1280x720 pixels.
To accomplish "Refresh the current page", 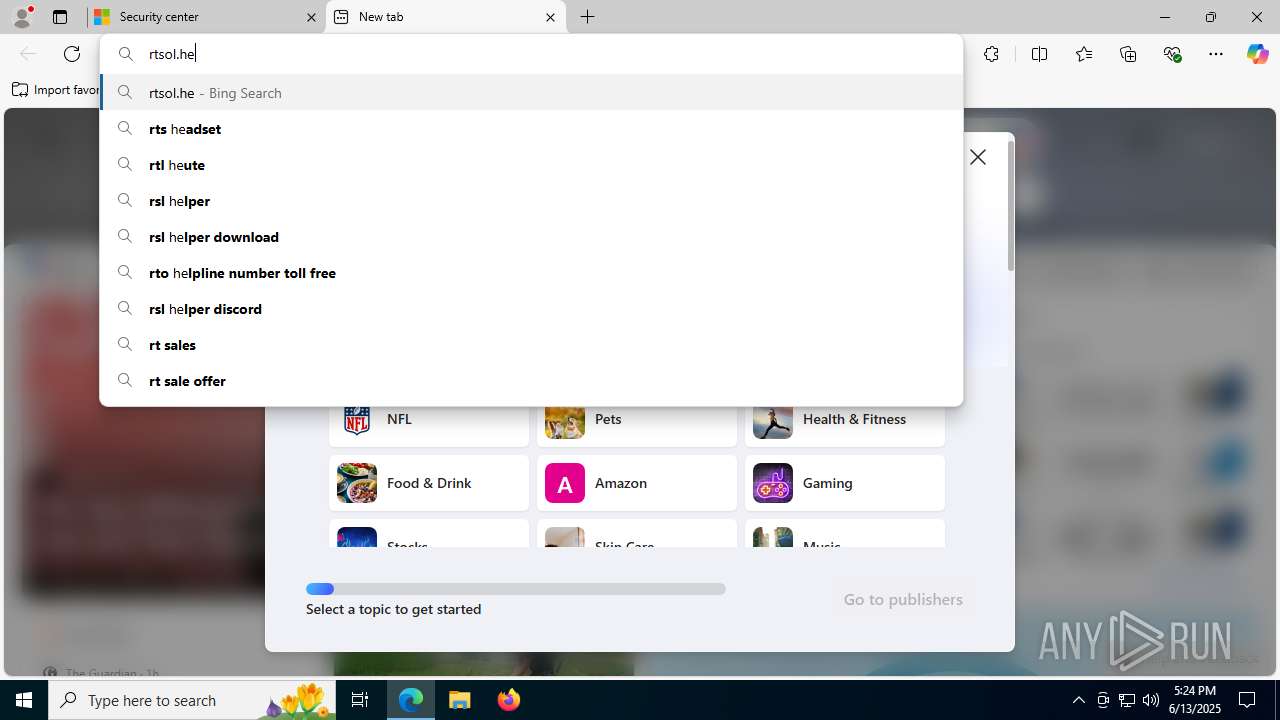I will coord(72,54).
